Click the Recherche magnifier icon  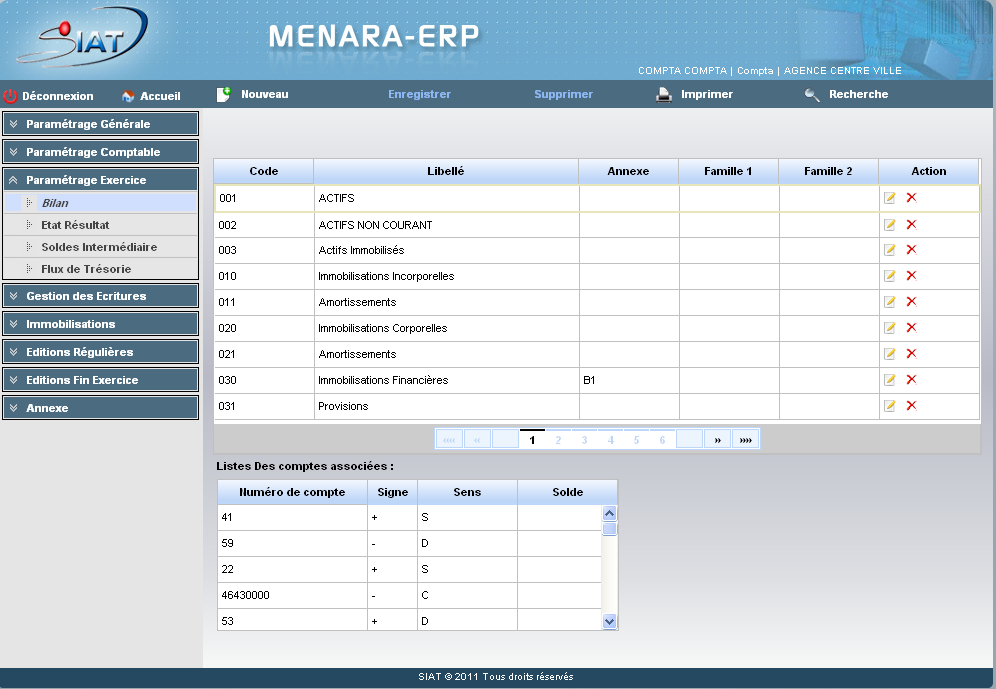tap(812, 95)
